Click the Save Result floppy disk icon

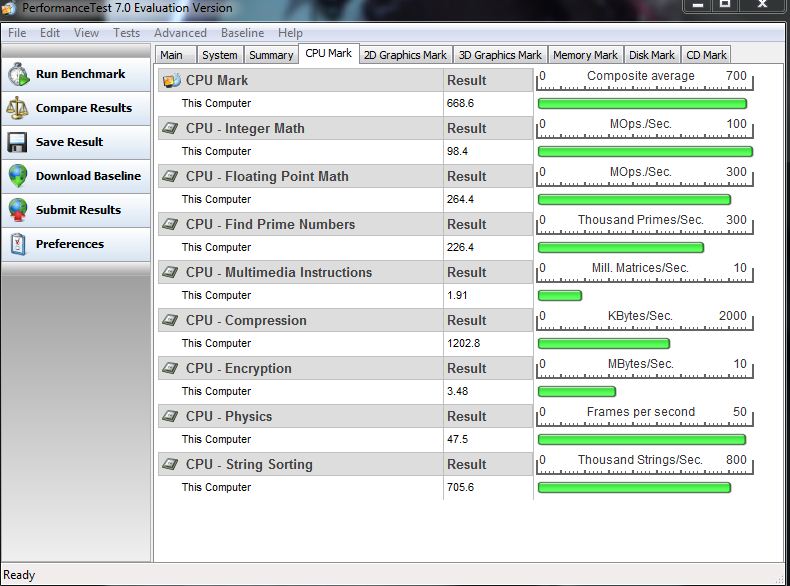17,142
